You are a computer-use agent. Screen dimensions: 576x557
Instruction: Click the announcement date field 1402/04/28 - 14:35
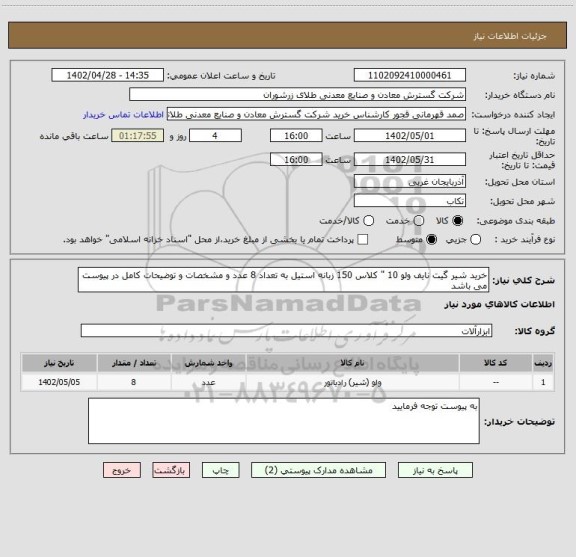(107, 75)
